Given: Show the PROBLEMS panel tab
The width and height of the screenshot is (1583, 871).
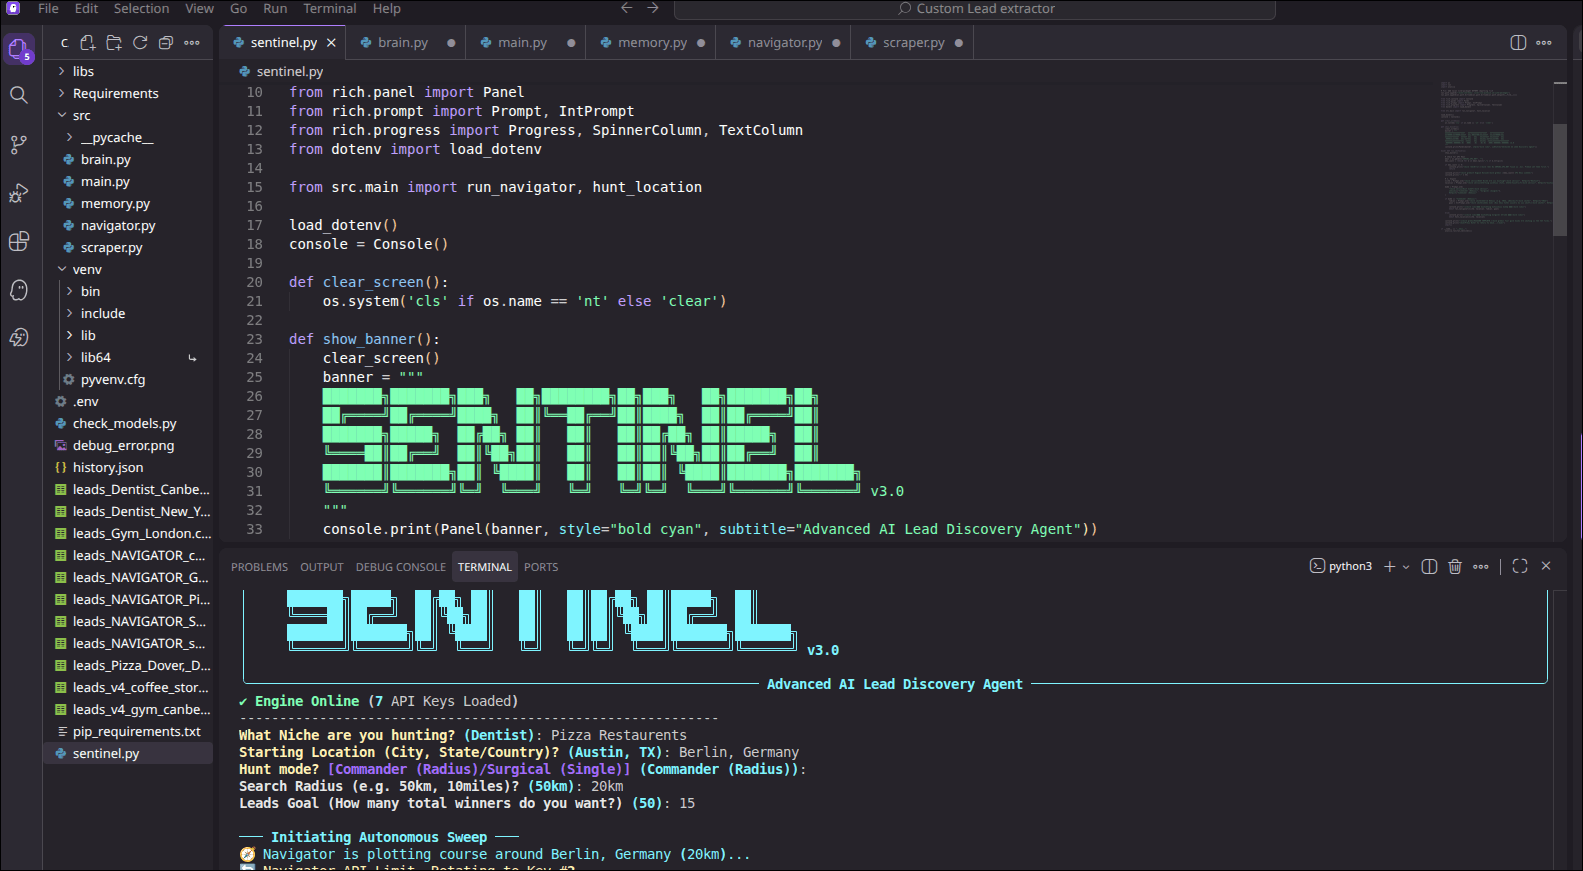Looking at the screenshot, I should 259,567.
